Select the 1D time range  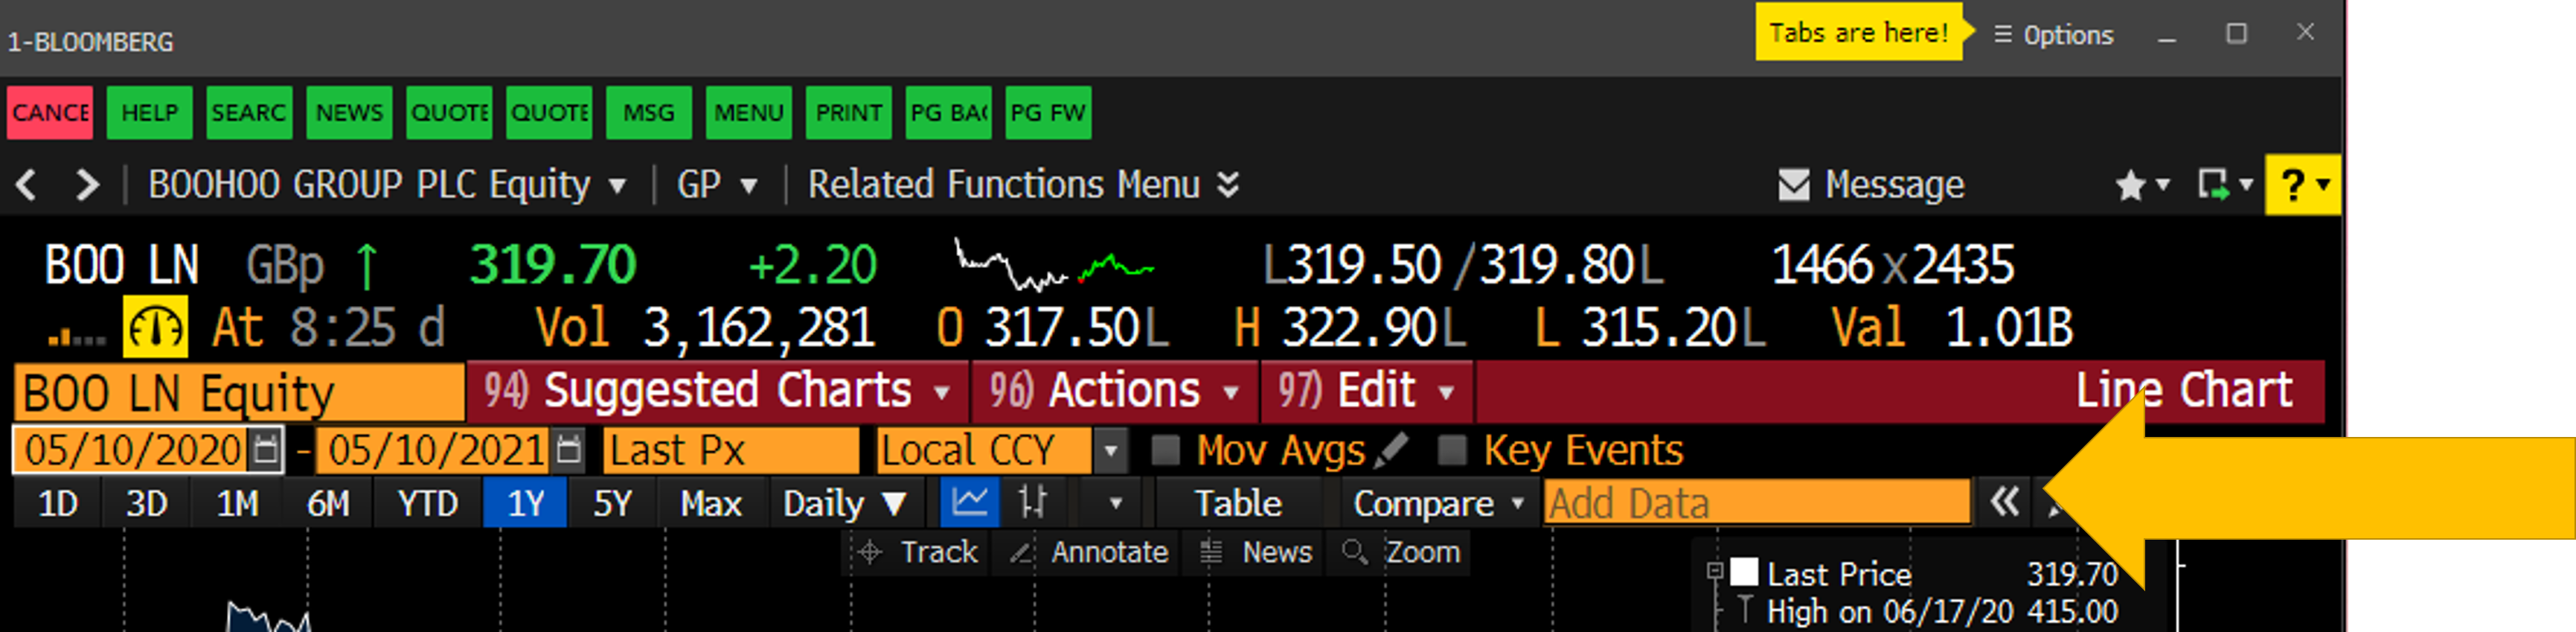coord(58,503)
